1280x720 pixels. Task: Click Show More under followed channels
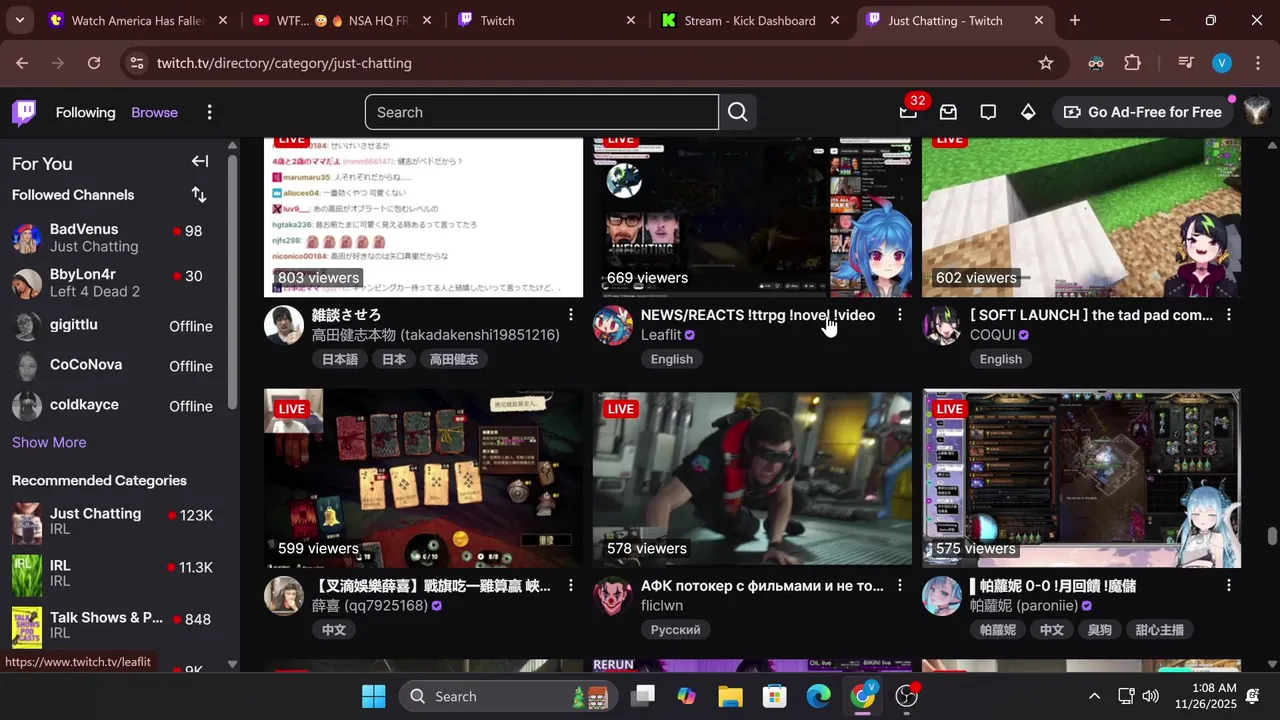[49, 442]
